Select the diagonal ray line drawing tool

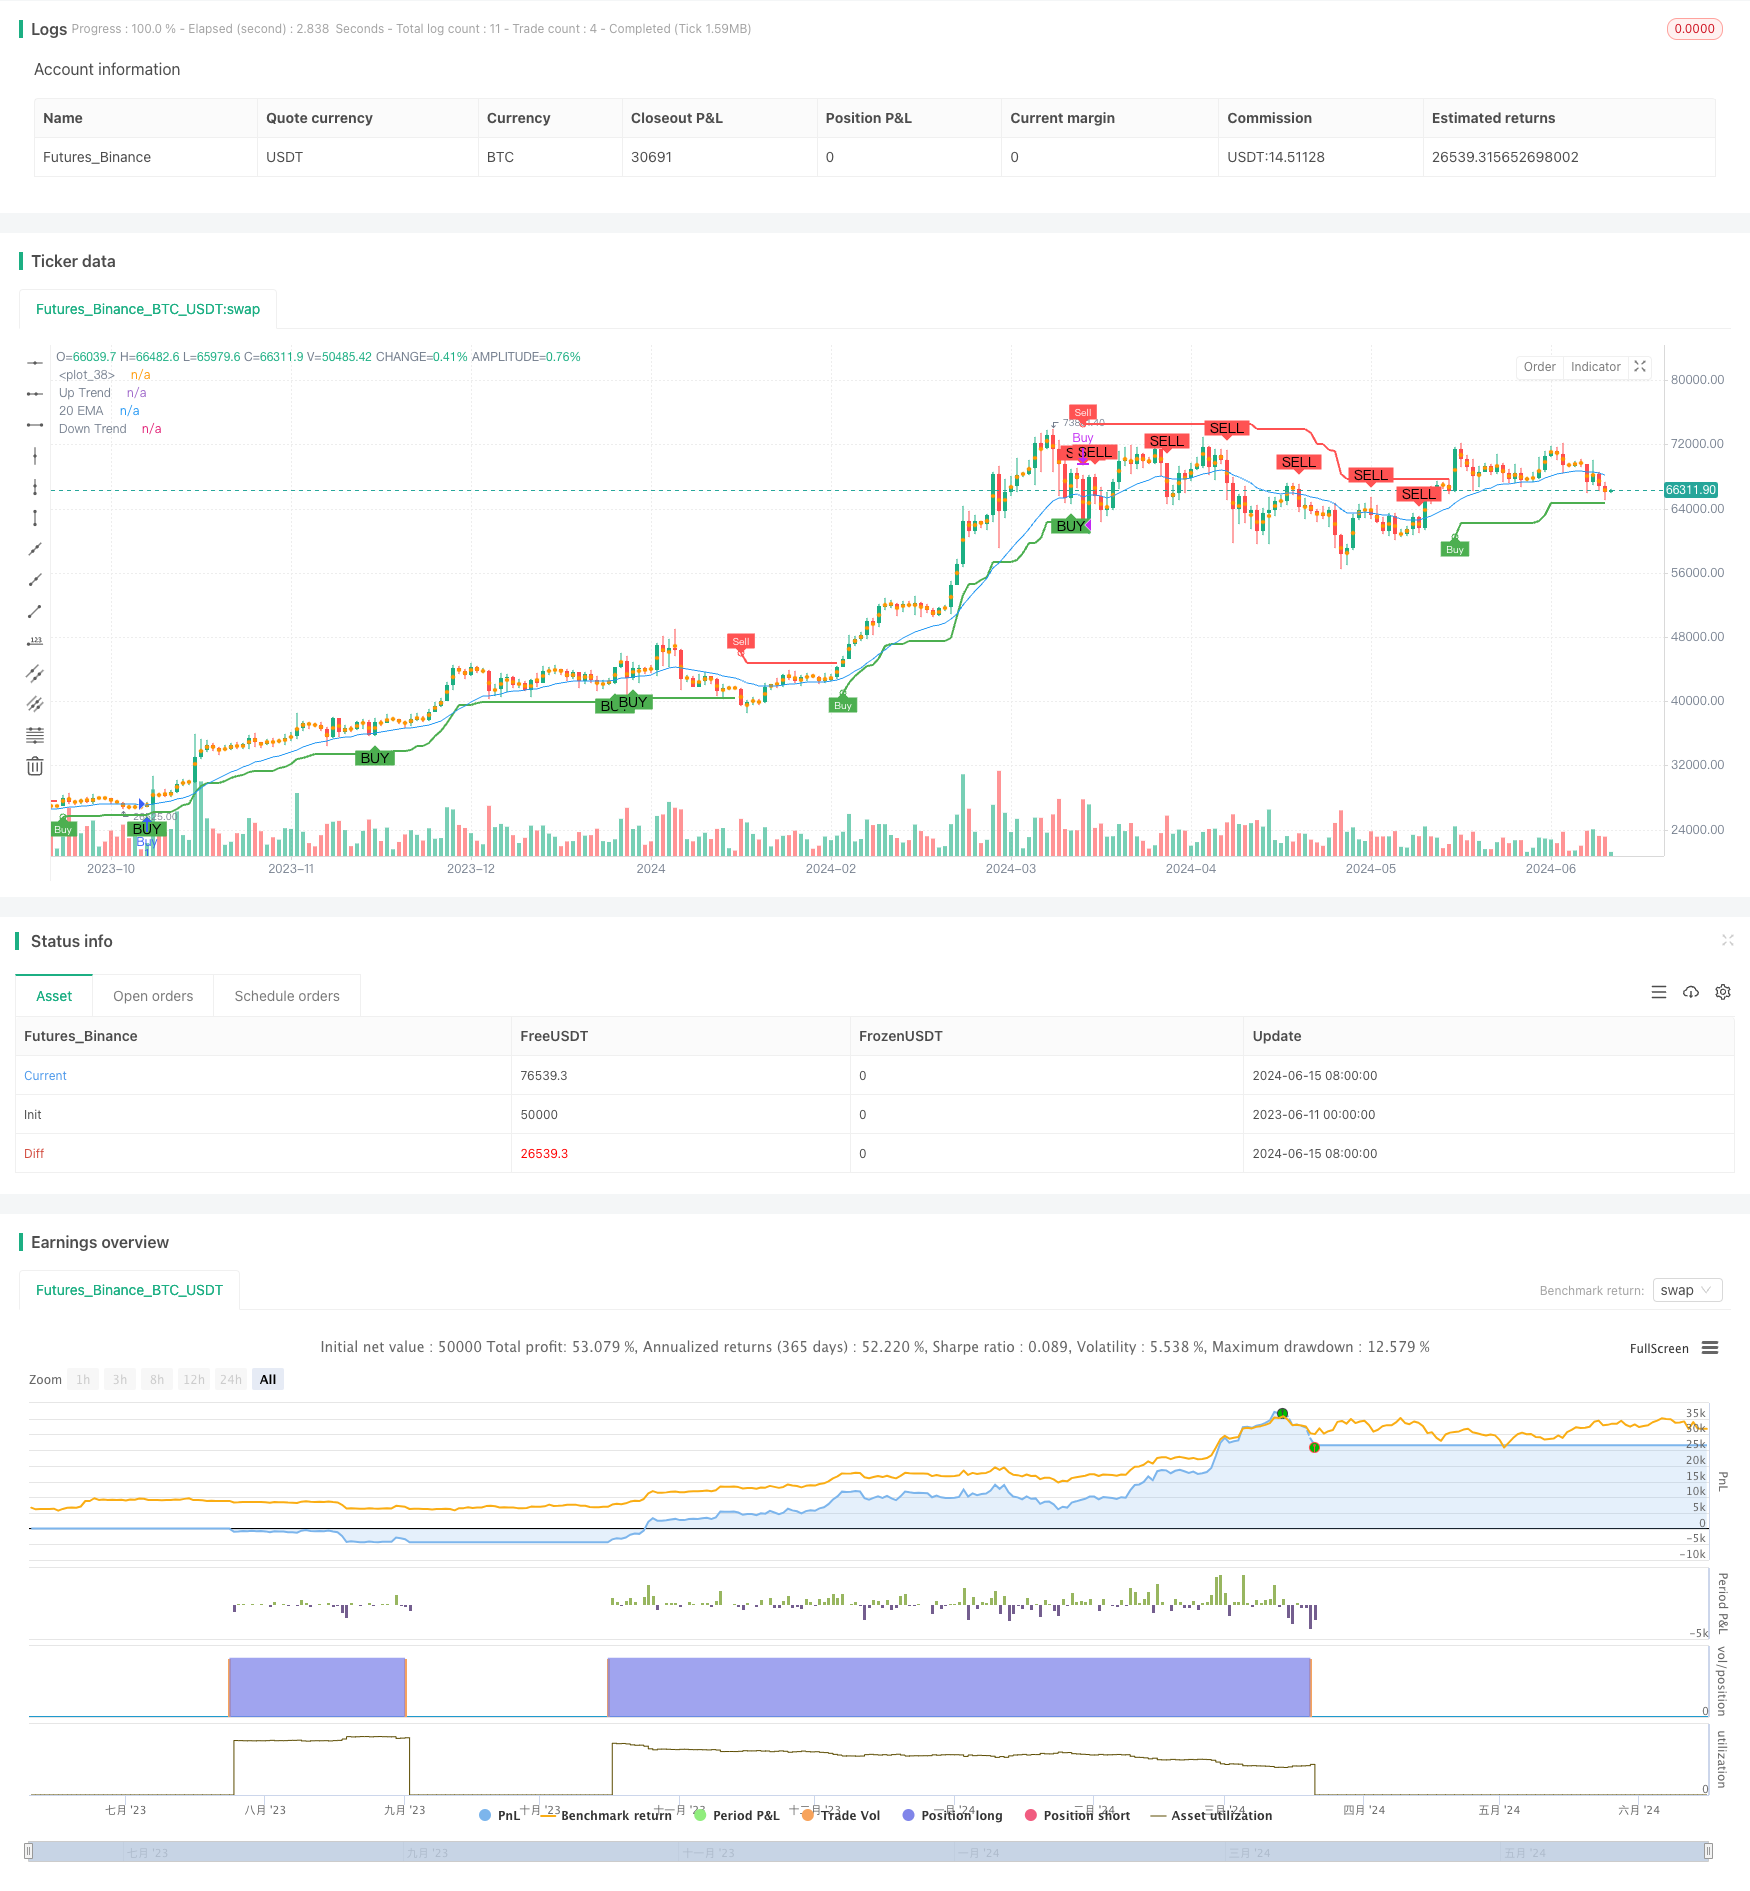click(x=35, y=580)
